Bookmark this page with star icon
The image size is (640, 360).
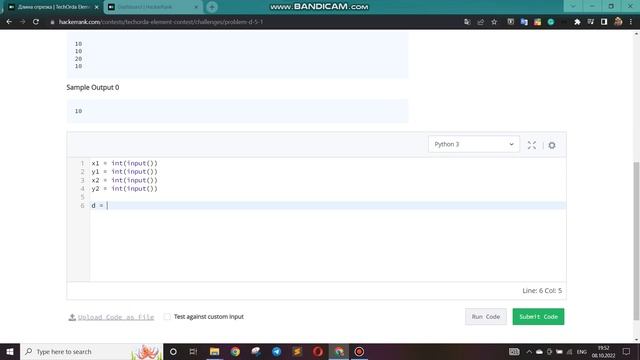(494, 22)
